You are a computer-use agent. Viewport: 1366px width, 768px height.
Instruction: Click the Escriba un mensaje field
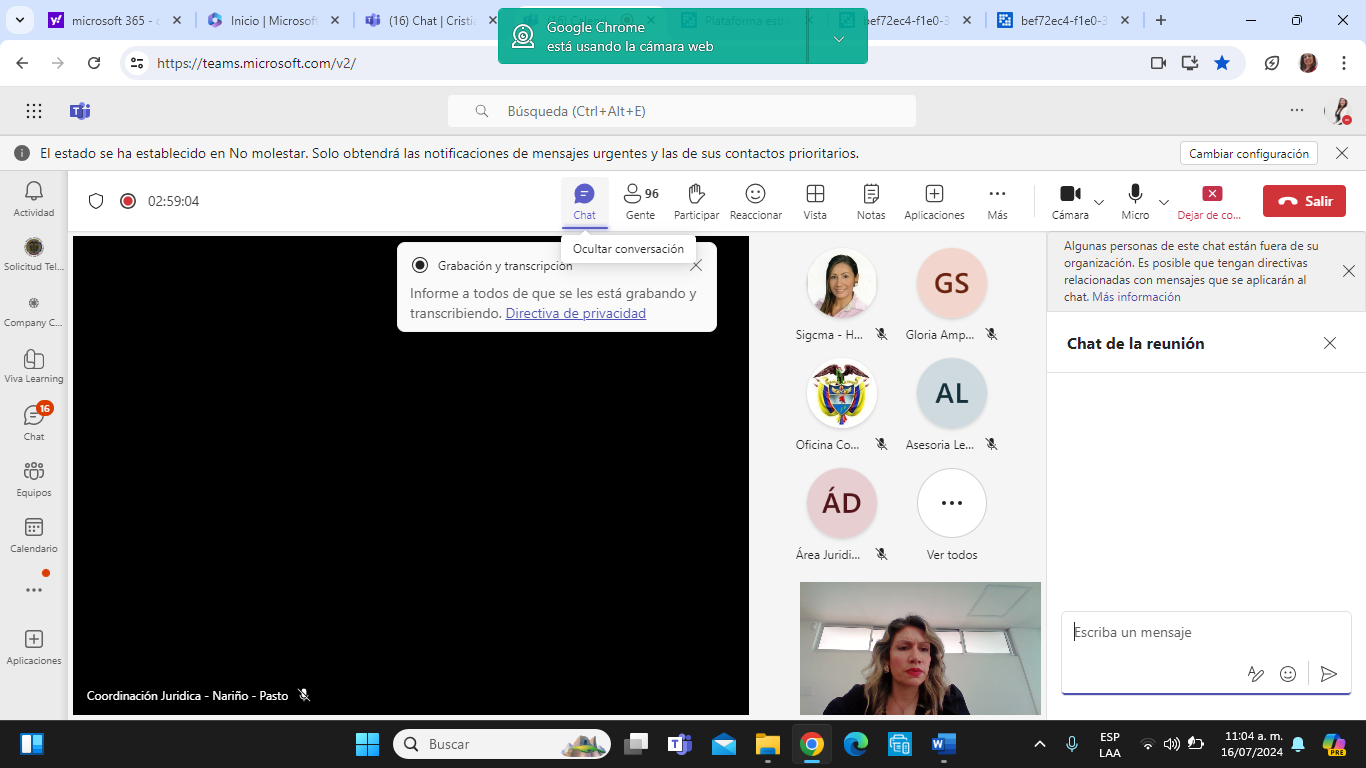pos(1200,632)
